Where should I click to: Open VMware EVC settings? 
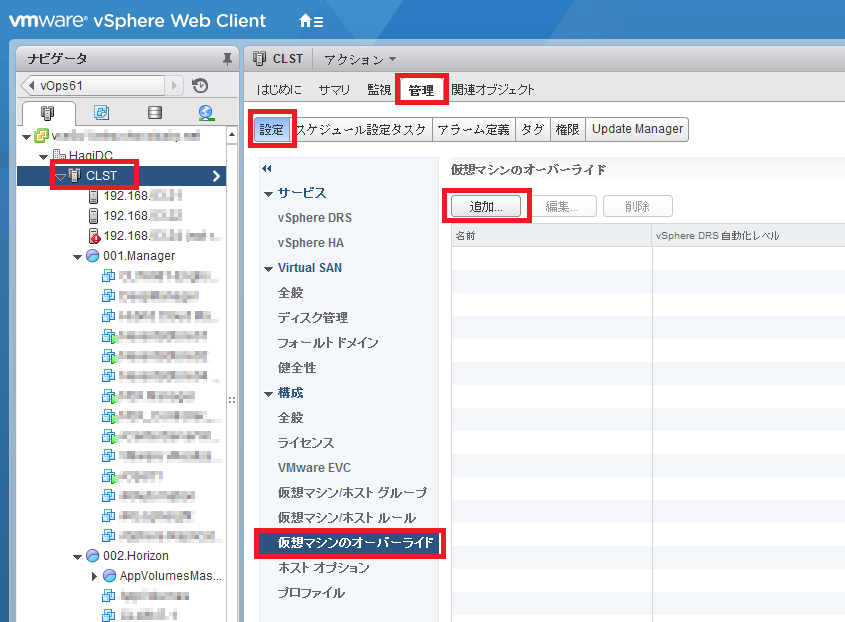[x=314, y=468]
